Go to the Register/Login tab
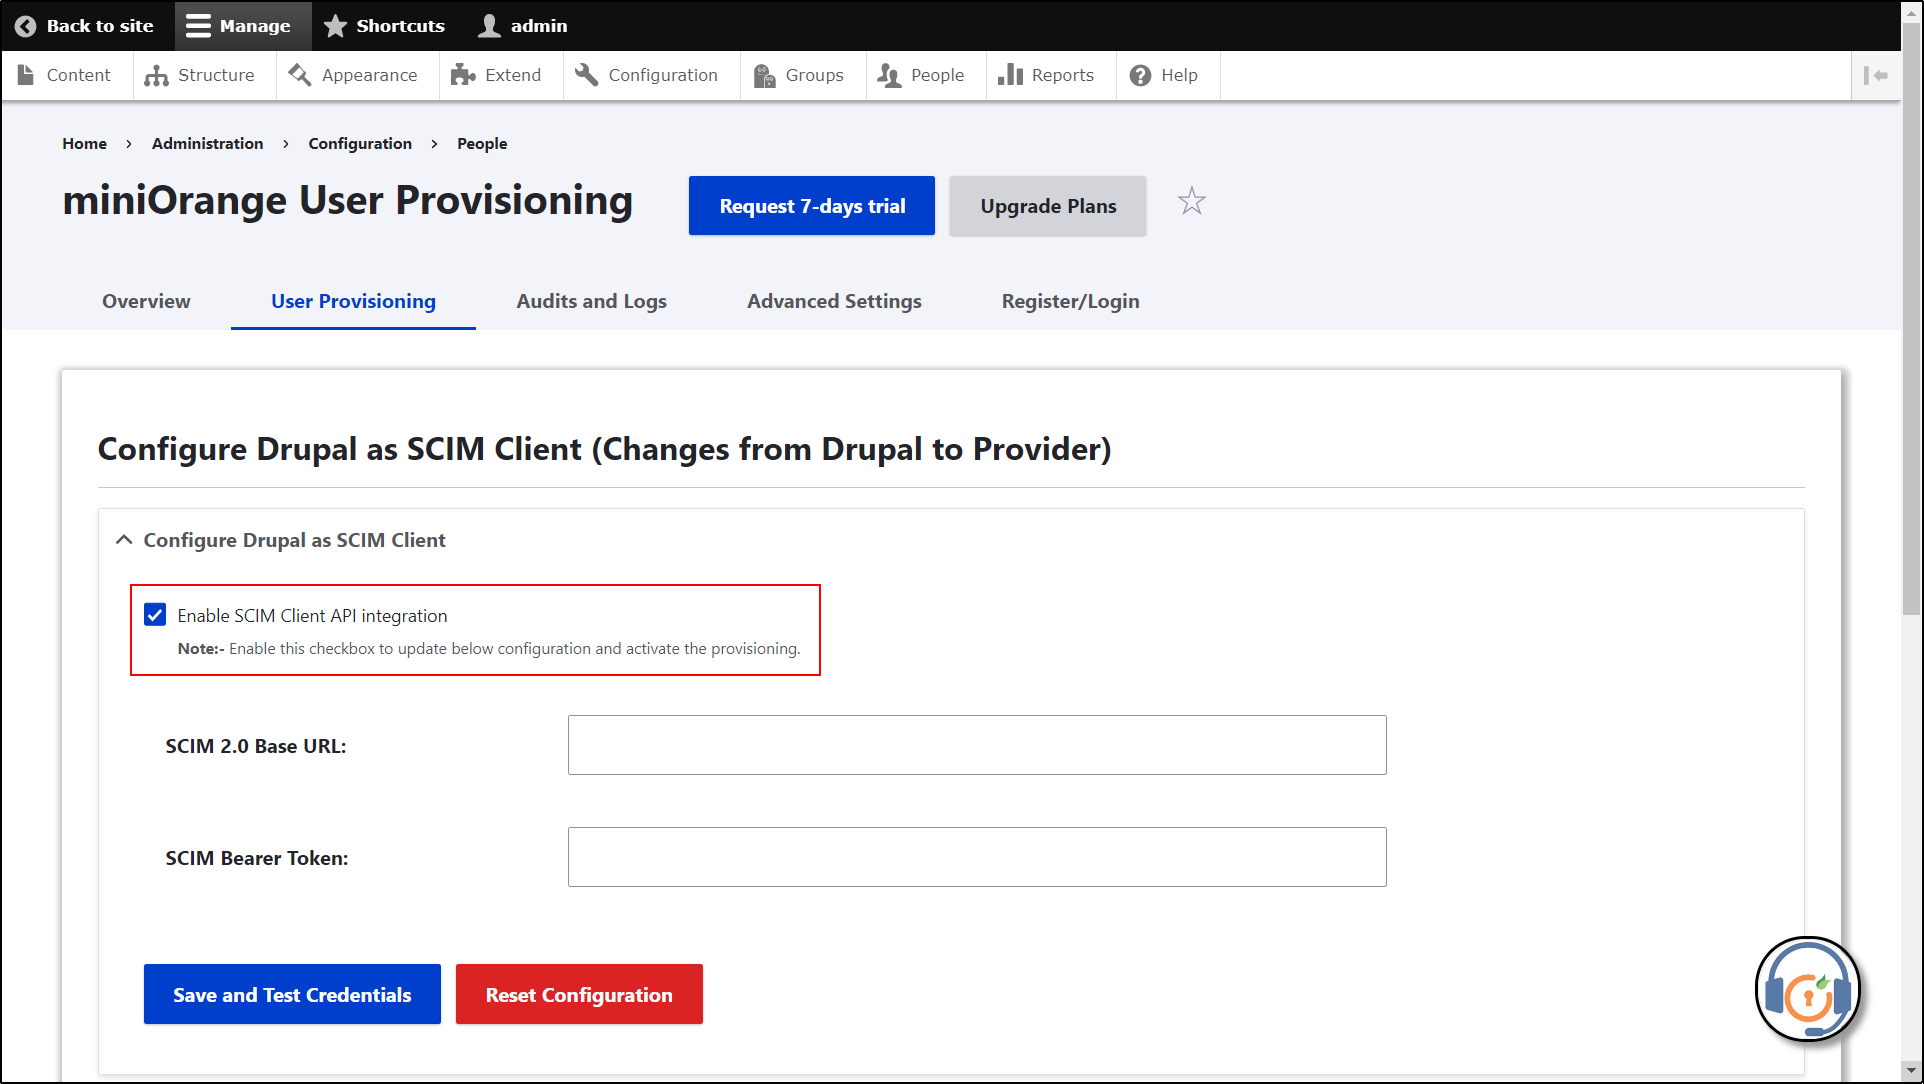This screenshot has height=1084, width=1924. click(x=1071, y=301)
